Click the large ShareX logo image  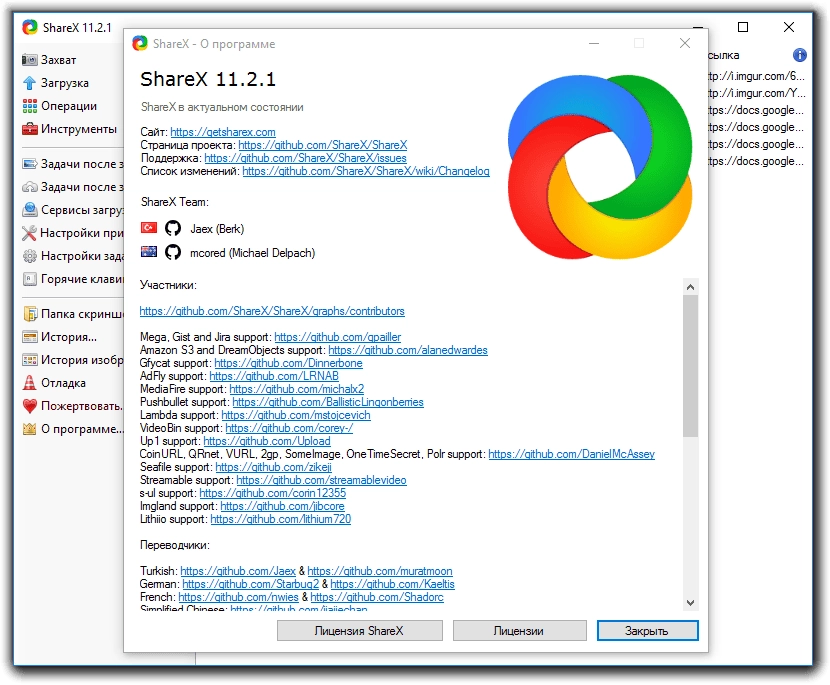(x=600, y=167)
